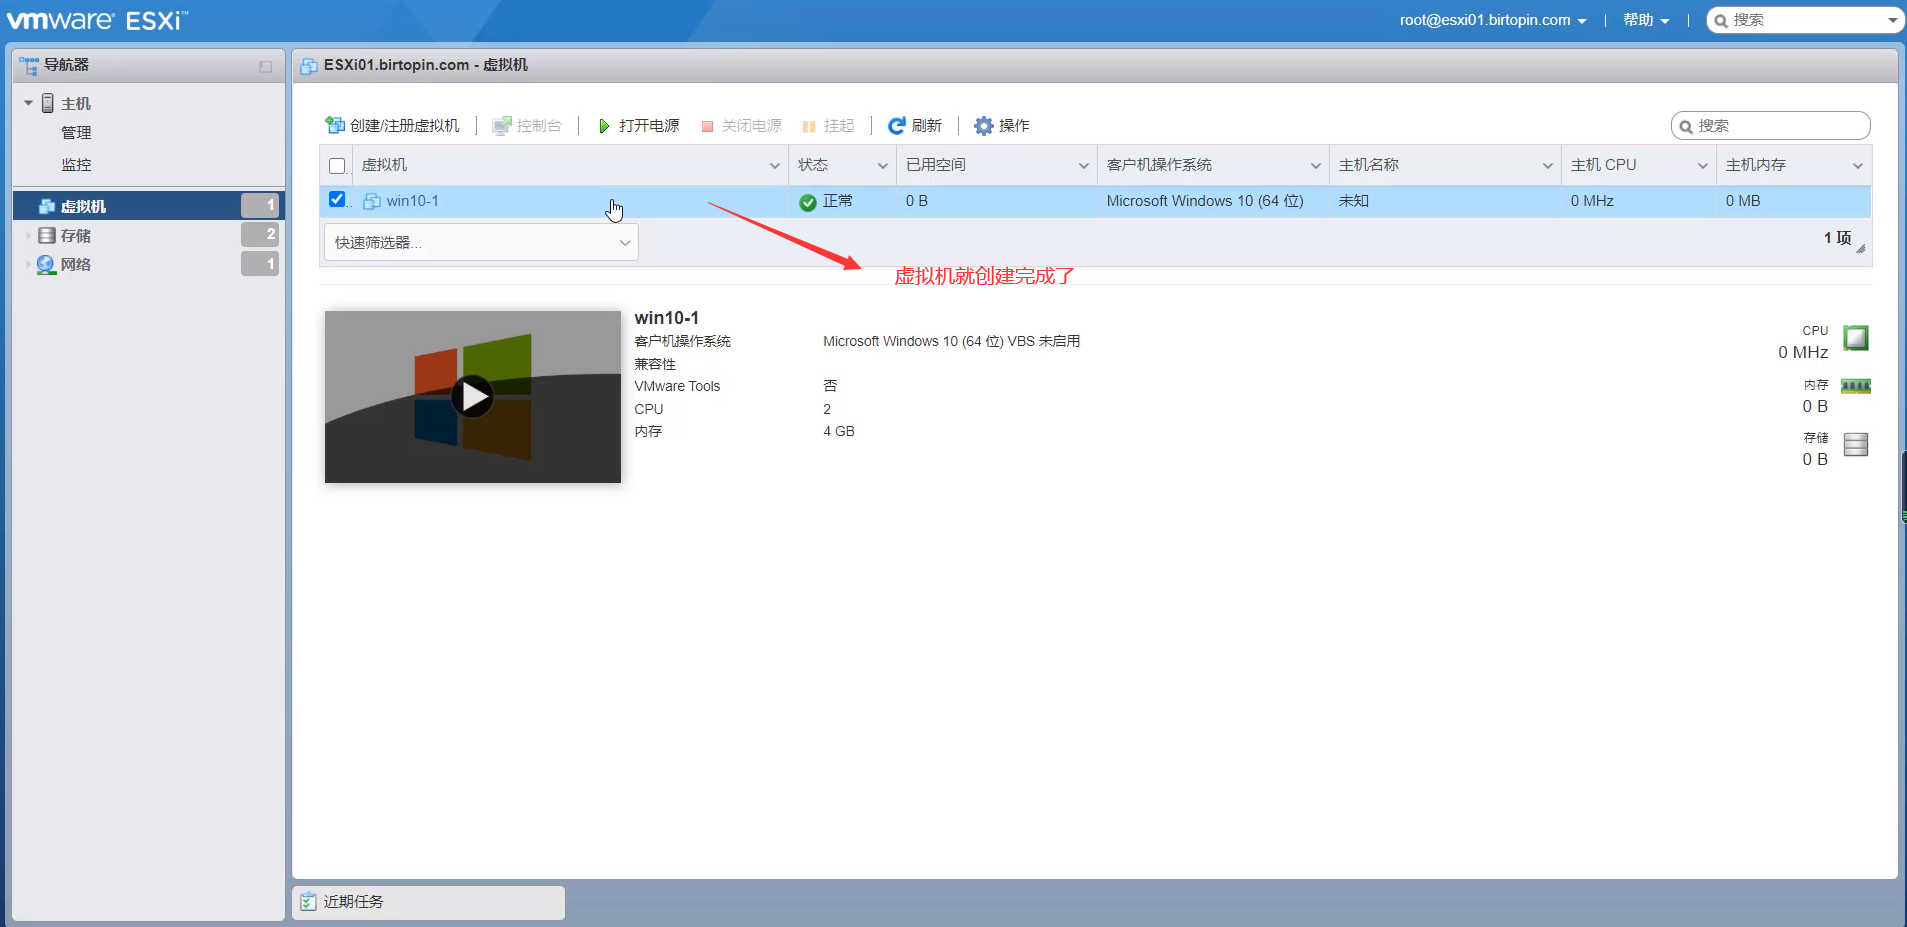Select 管理 under host in navigator

[76, 133]
